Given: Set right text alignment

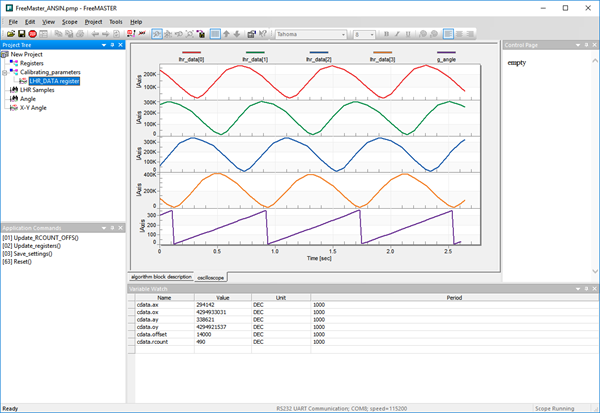Looking at the screenshot, I should (470, 34).
